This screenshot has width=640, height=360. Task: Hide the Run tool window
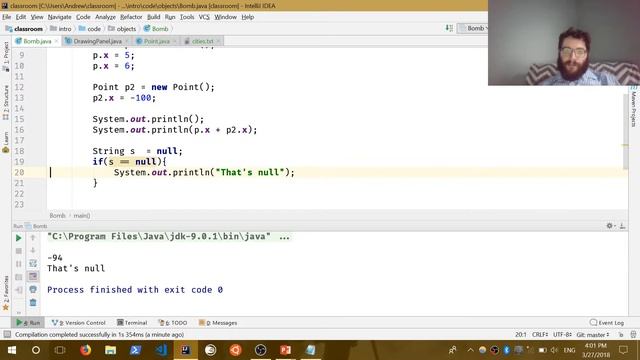click(622, 226)
